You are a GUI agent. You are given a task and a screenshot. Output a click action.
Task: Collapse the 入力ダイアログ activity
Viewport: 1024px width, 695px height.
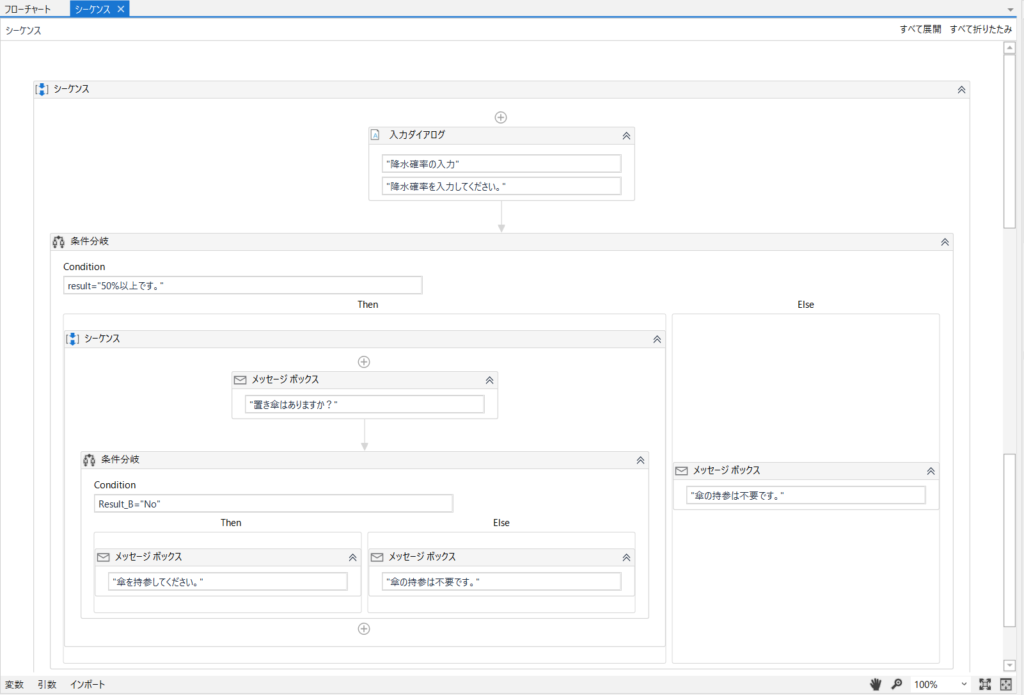click(x=626, y=135)
